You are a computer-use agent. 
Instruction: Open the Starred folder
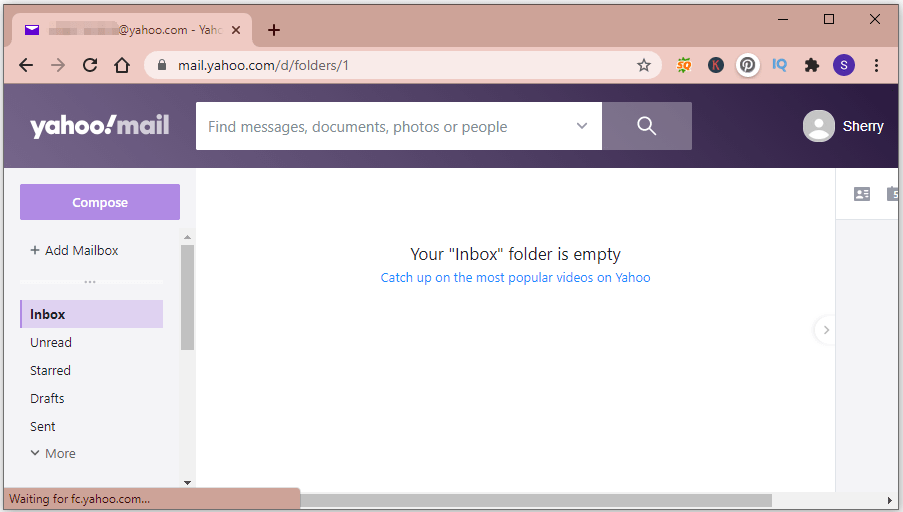50,370
